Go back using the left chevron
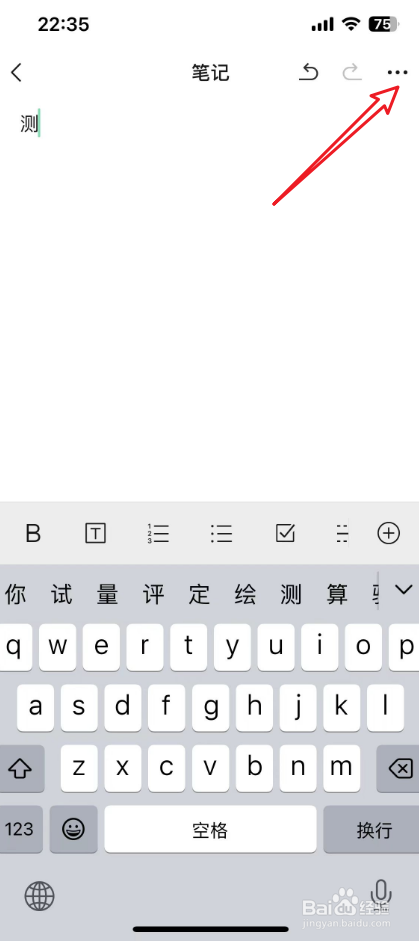The width and height of the screenshot is (419, 941). [x=16, y=73]
